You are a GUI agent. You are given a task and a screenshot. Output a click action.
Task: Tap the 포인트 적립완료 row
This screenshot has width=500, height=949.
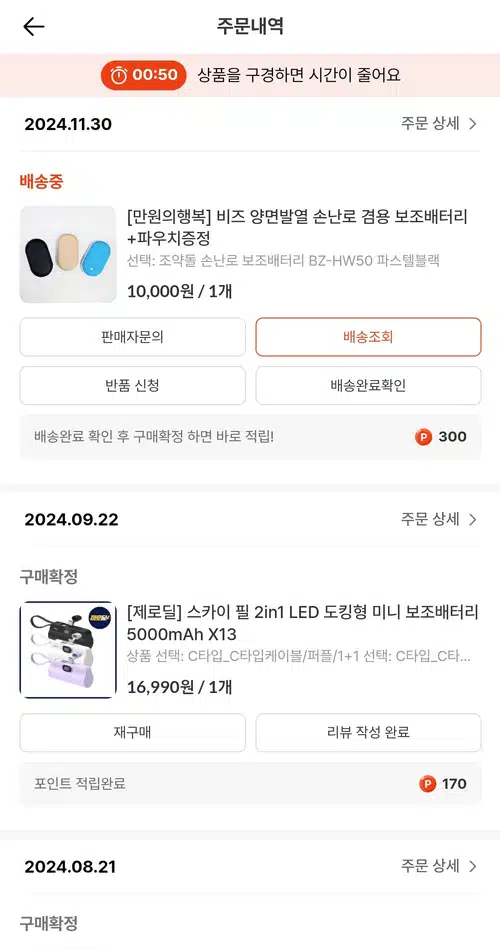click(x=251, y=784)
